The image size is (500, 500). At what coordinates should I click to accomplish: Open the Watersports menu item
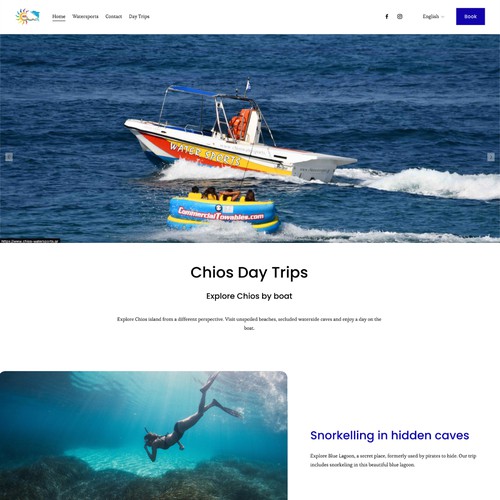coord(85,16)
